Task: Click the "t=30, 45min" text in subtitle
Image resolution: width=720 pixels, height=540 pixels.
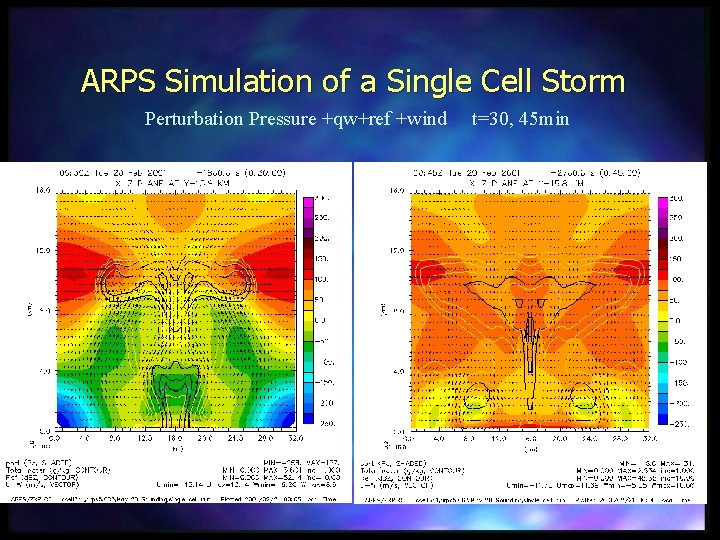Action: [521, 118]
